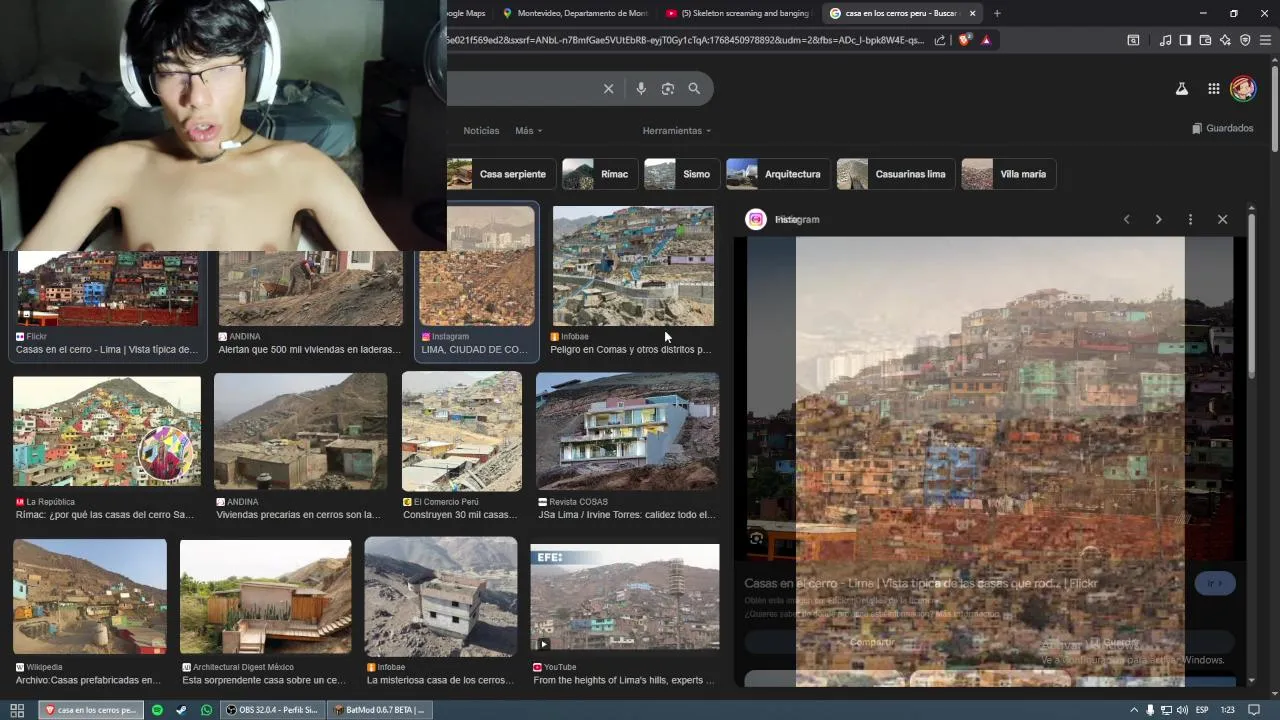
Task: Select the Arquitectura filter chip
Action: click(778, 174)
